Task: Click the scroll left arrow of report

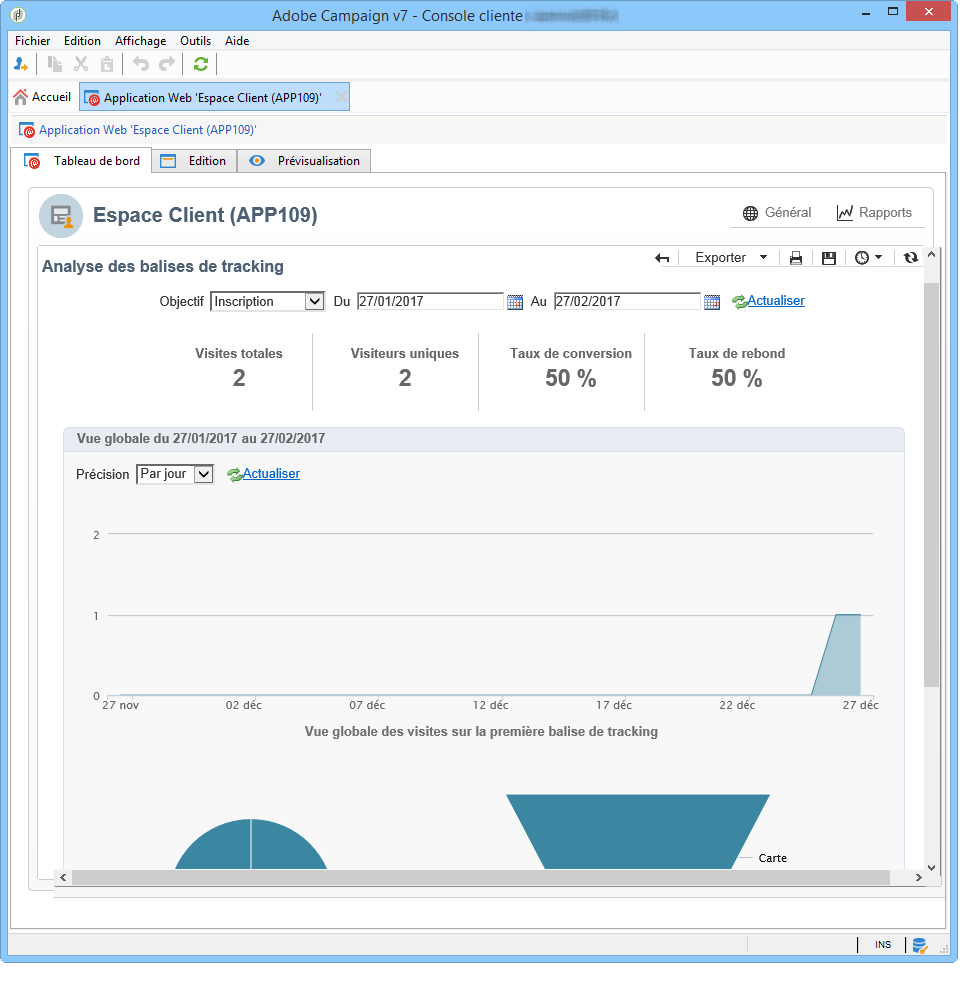Action: pos(62,878)
